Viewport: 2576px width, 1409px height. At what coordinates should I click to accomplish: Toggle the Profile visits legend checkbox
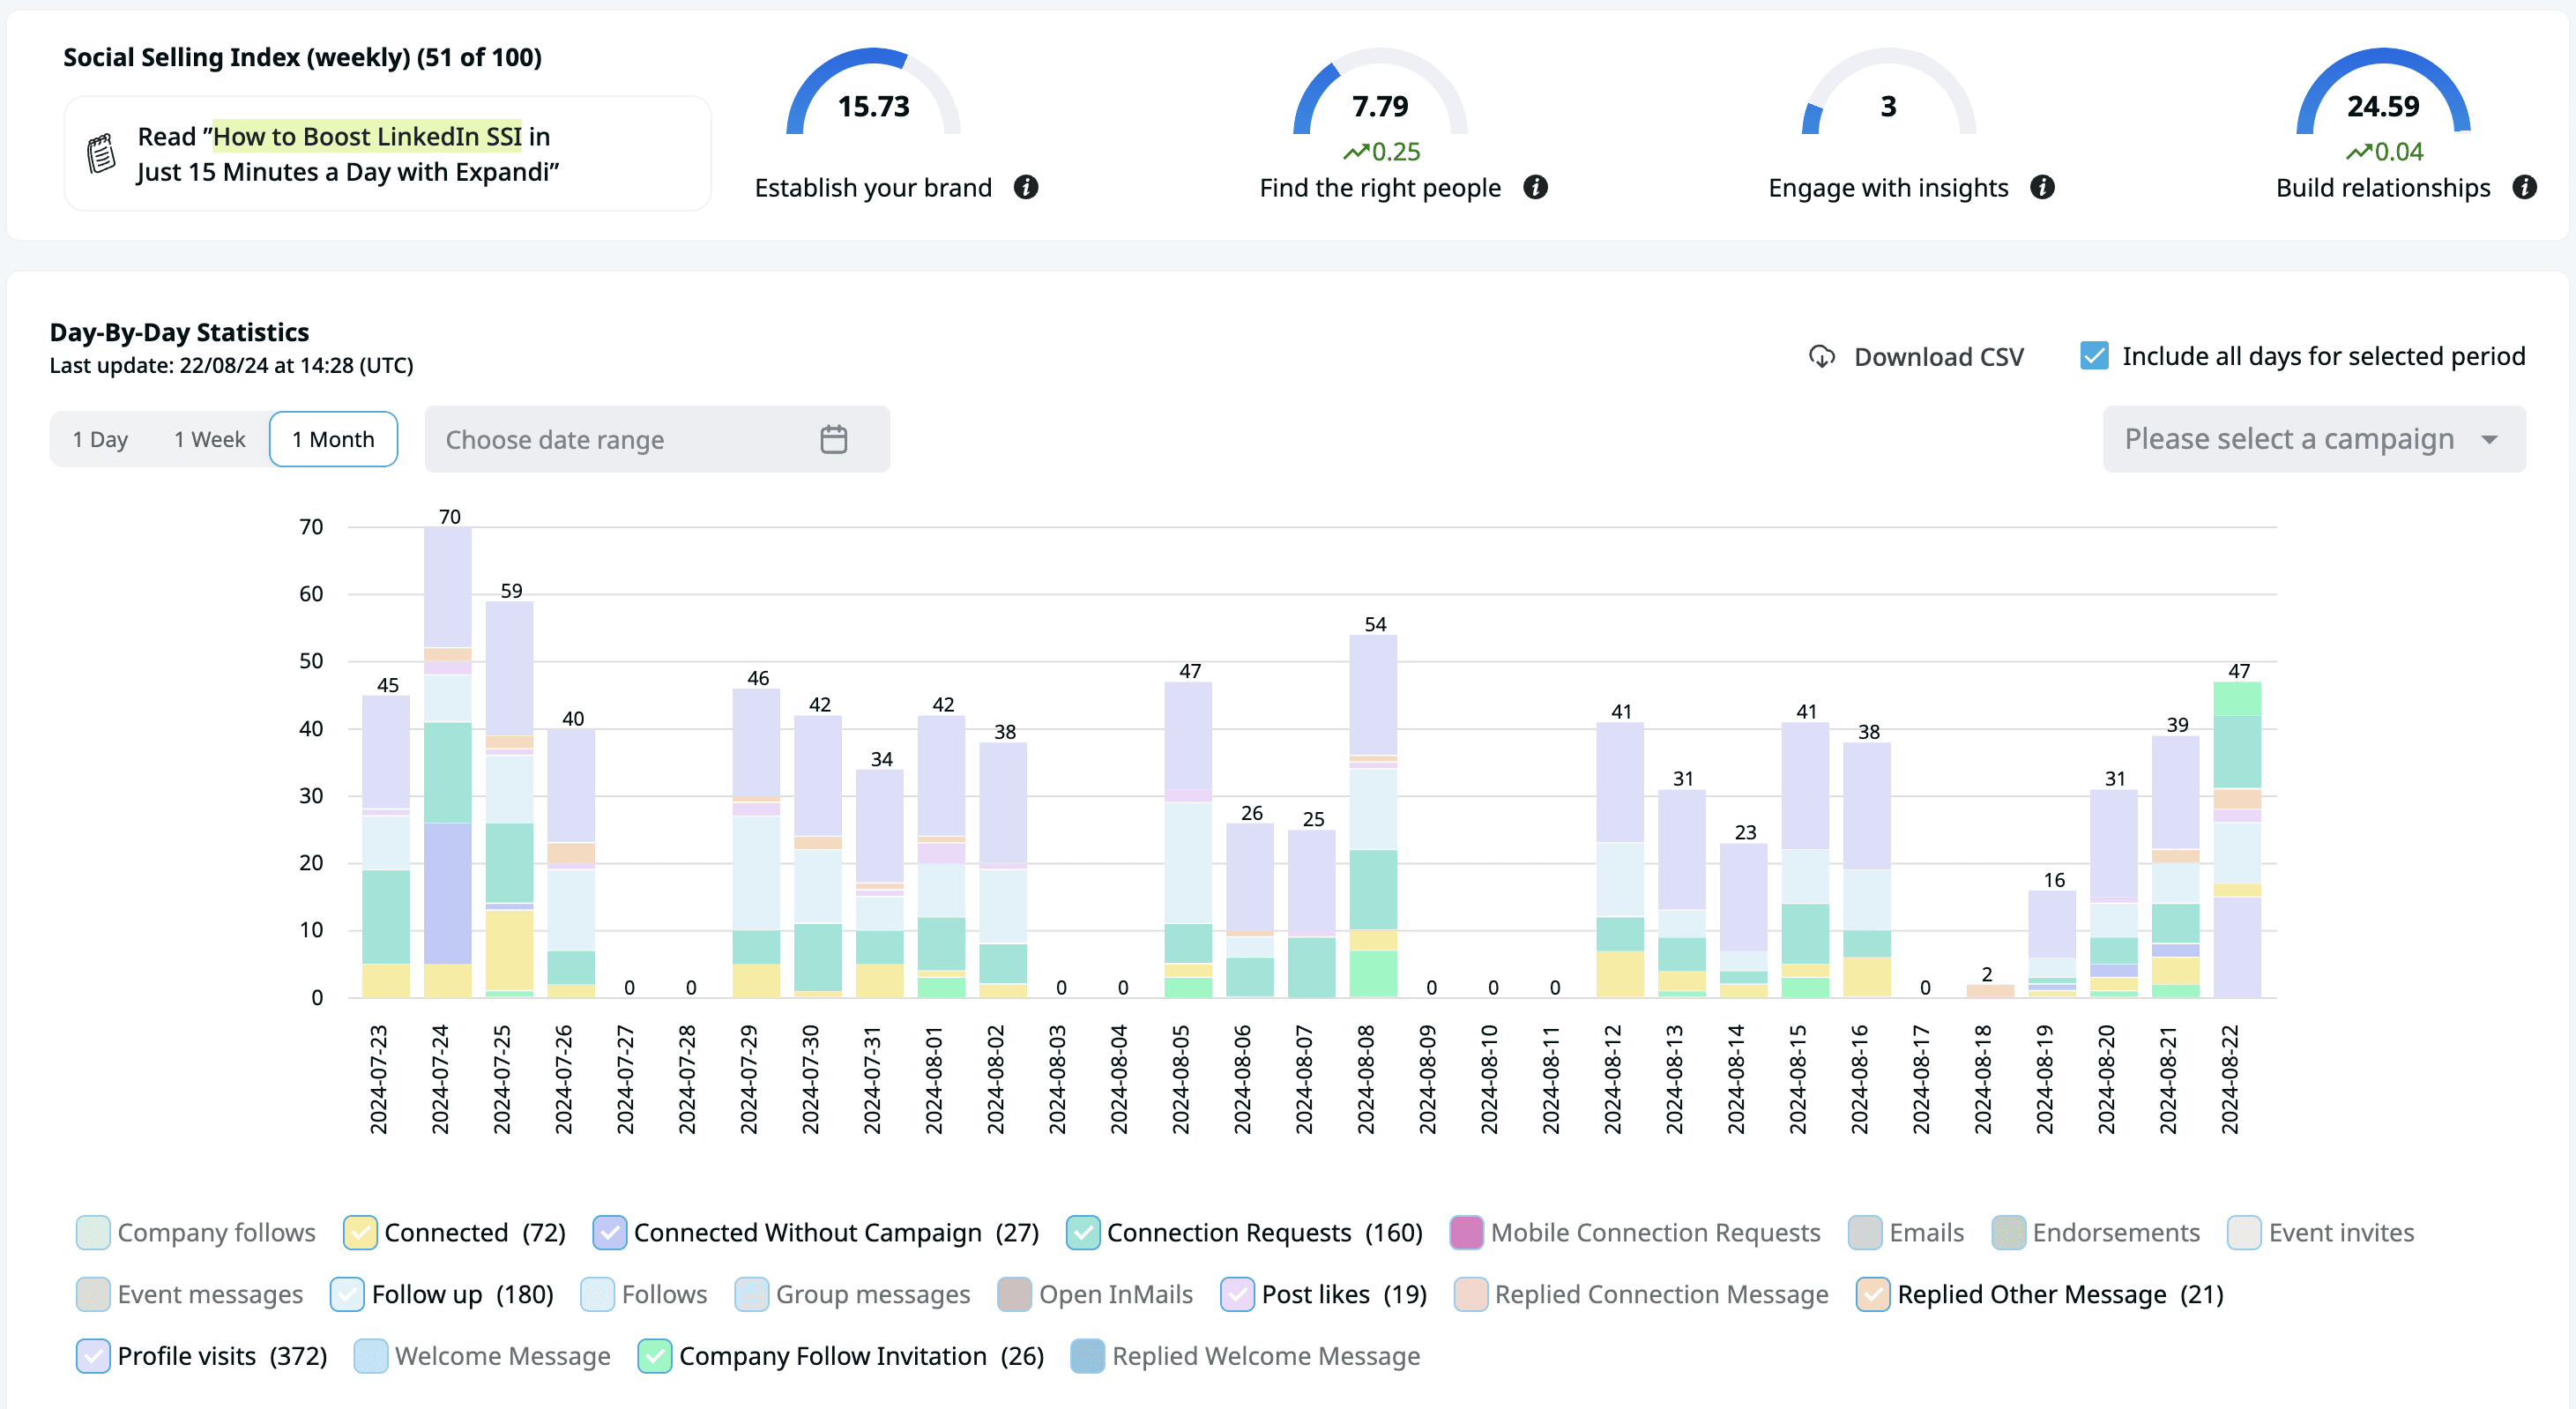pos(93,1356)
